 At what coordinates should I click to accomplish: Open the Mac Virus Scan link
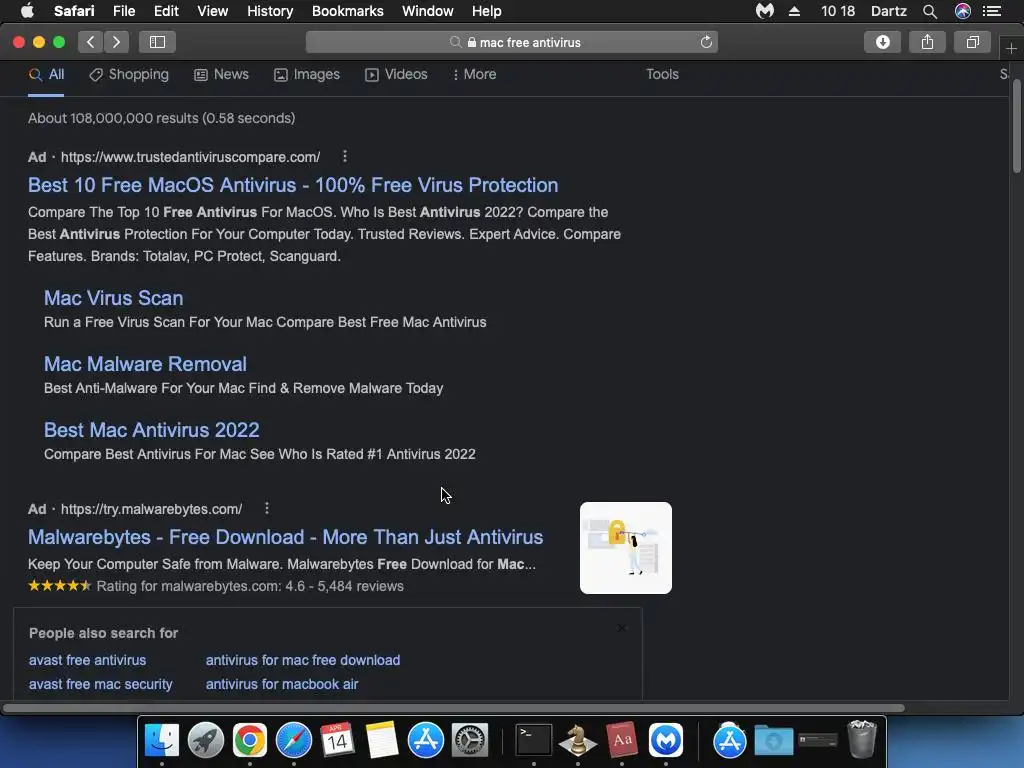(x=114, y=298)
